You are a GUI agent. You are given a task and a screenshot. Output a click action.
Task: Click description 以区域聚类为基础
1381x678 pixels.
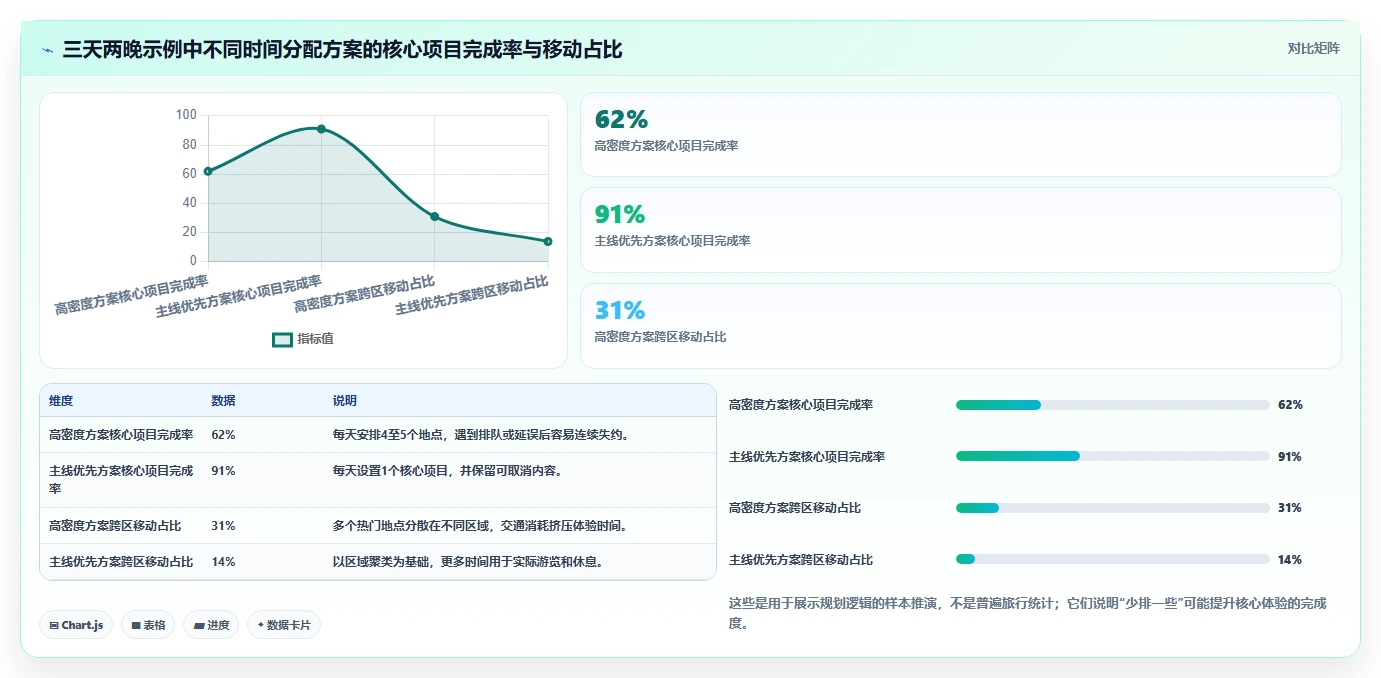pos(468,562)
